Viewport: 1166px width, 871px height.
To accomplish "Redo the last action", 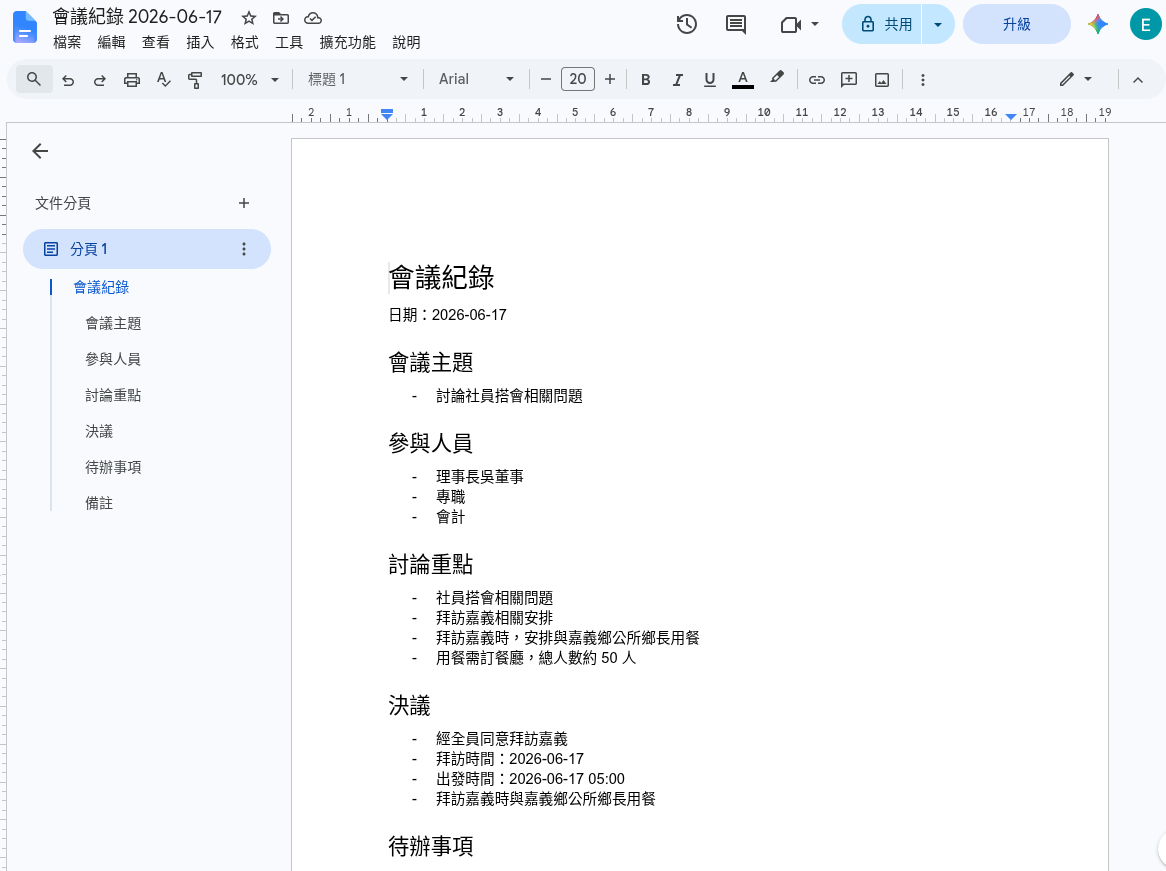I will tap(100, 80).
